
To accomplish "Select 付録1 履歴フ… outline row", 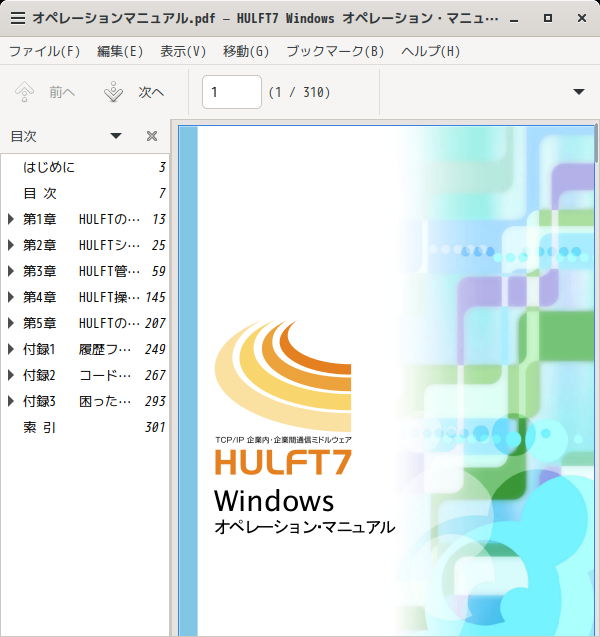I will coord(84,349).
